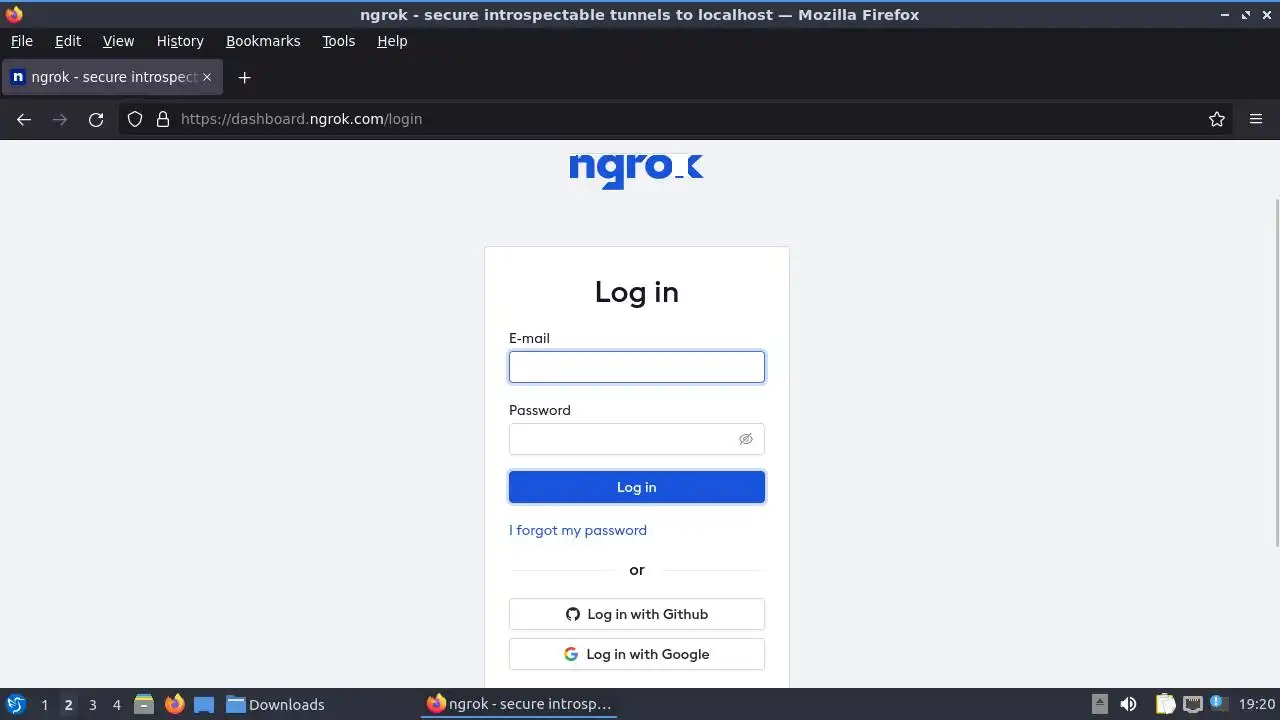Open the View menu
This screenshot has width=1280, height=720.
[118, 41]
